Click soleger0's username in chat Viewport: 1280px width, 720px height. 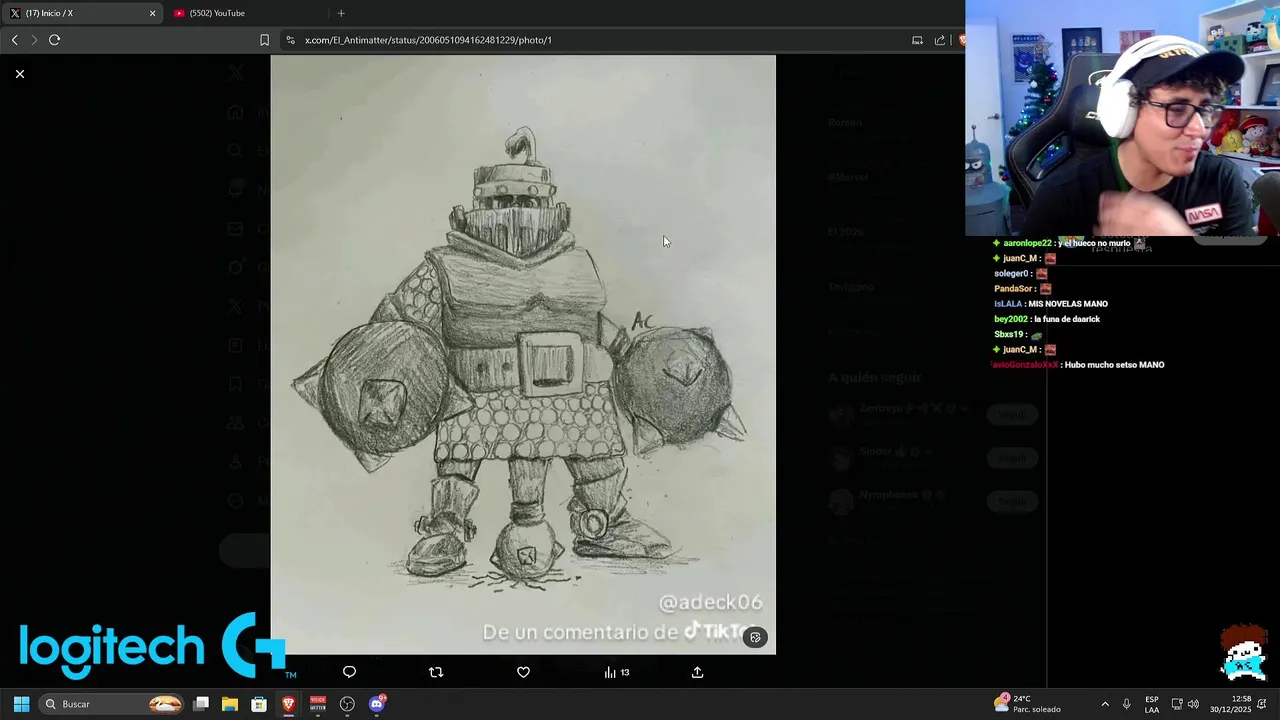click(x=1011, y=274)
